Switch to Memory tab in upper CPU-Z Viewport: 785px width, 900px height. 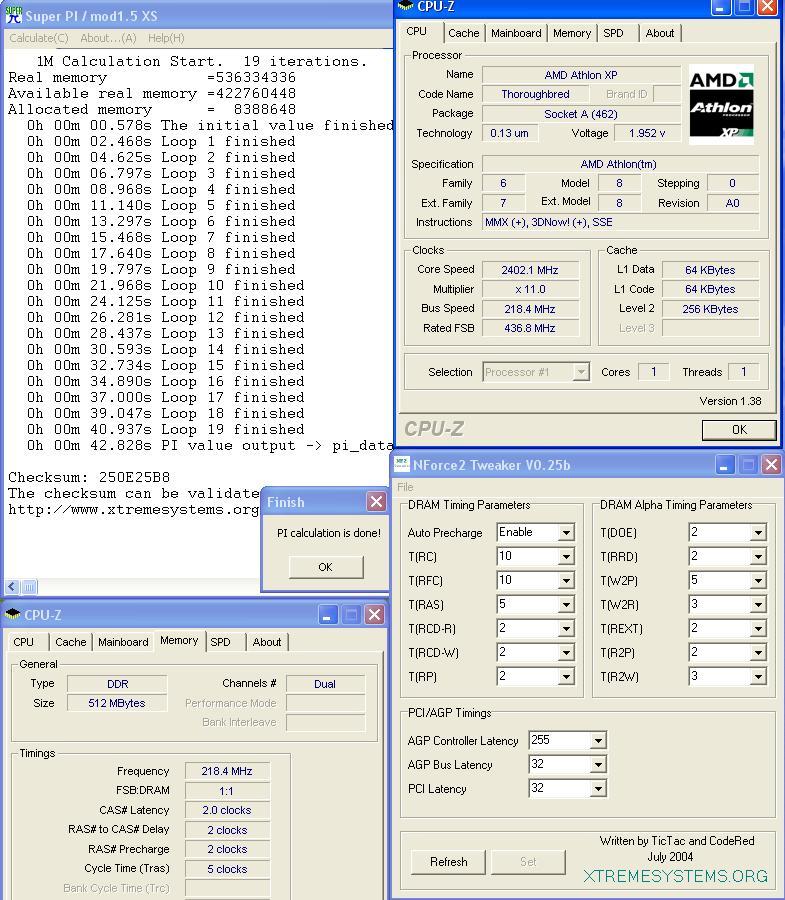click(x=572, y=33)
